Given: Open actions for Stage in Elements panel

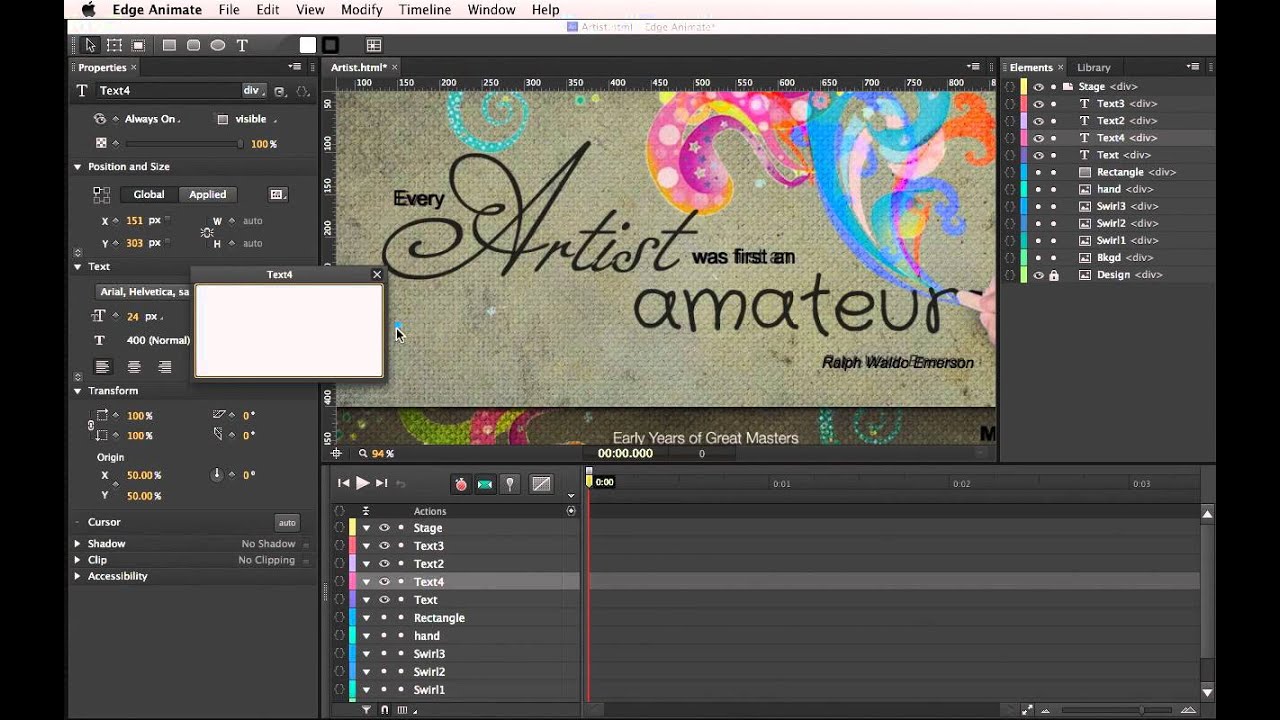Looking at the screenshot, I should (1010, 86).
